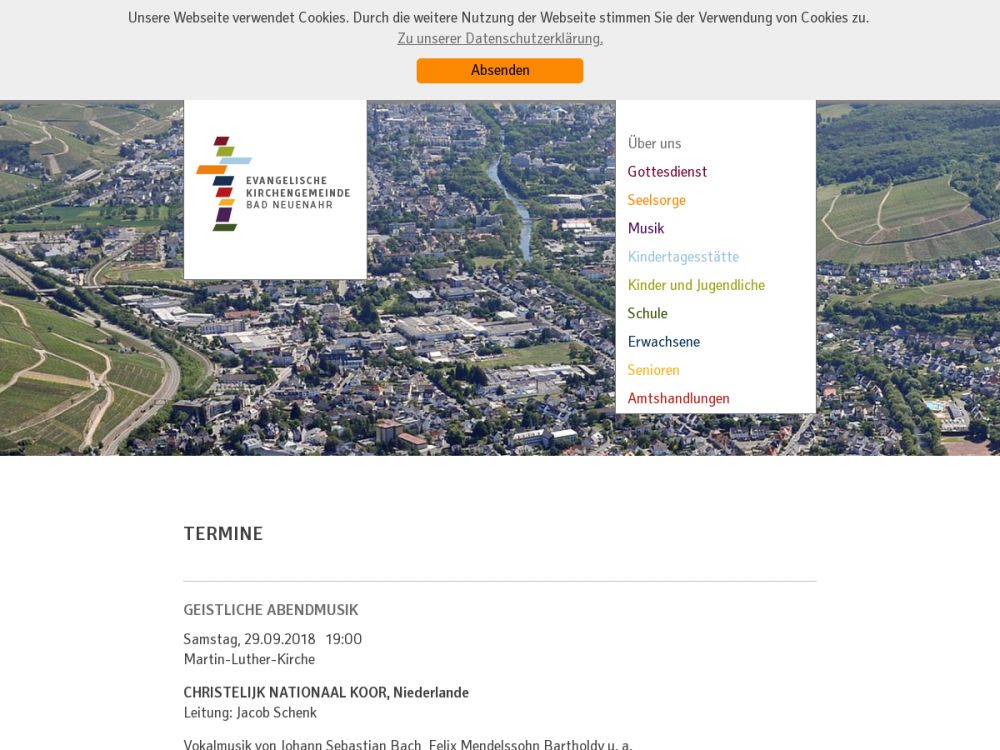
Task: Open the Musik menu entry
Action: (646, 228)
